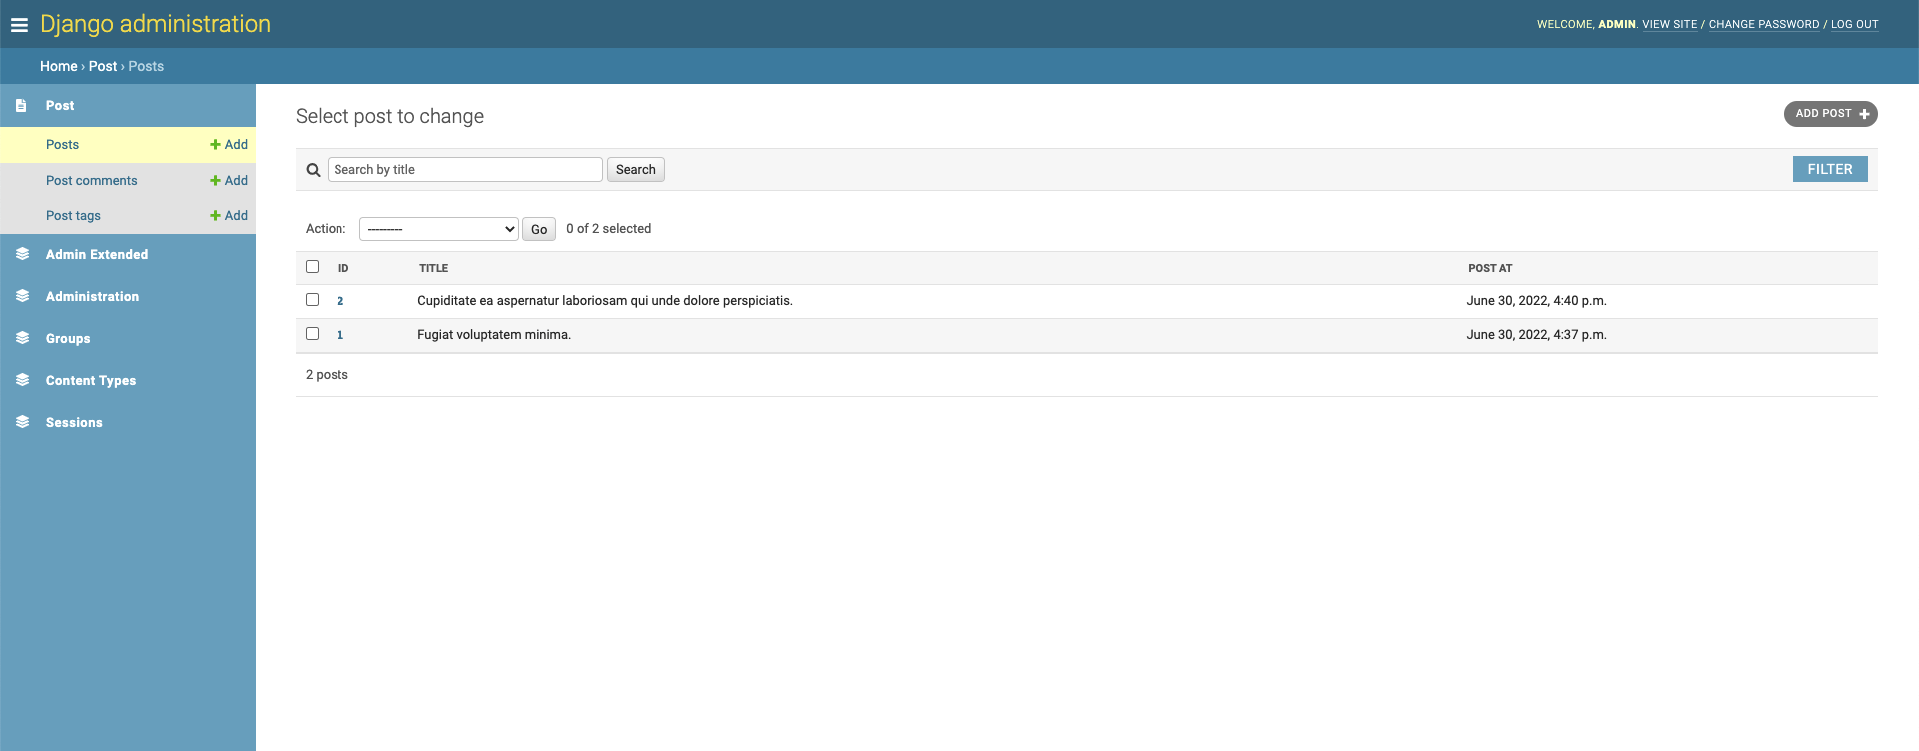Click the LOG OUT link
Image resolution: width=1919 pixels, height=751 pixels.
(1854, 25)
